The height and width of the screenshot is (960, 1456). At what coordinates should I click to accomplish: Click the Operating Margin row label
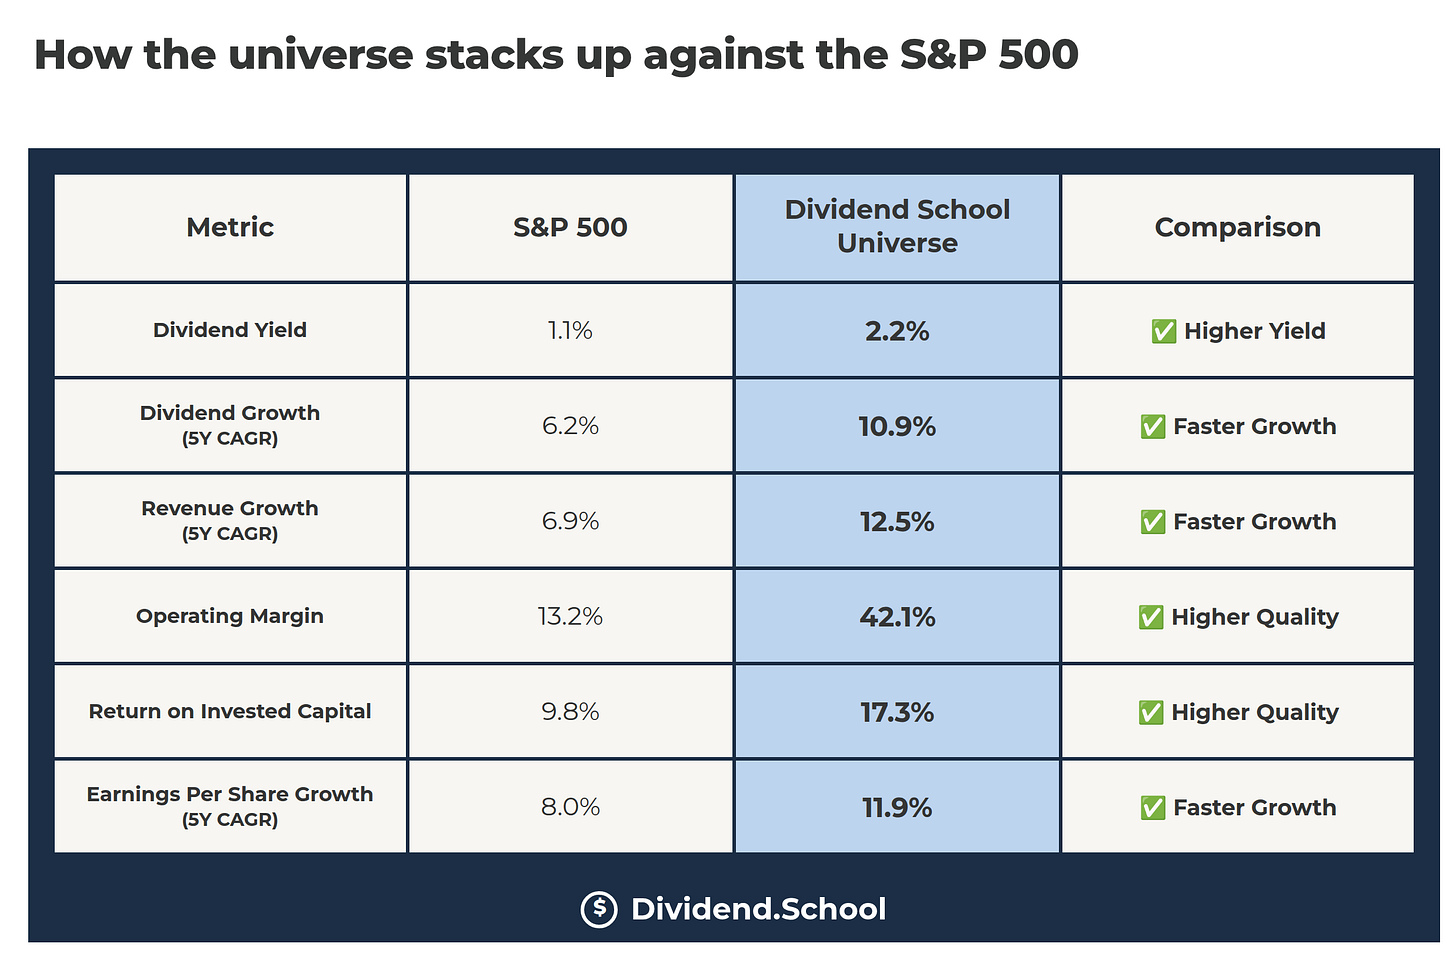(x=230, y=616)
